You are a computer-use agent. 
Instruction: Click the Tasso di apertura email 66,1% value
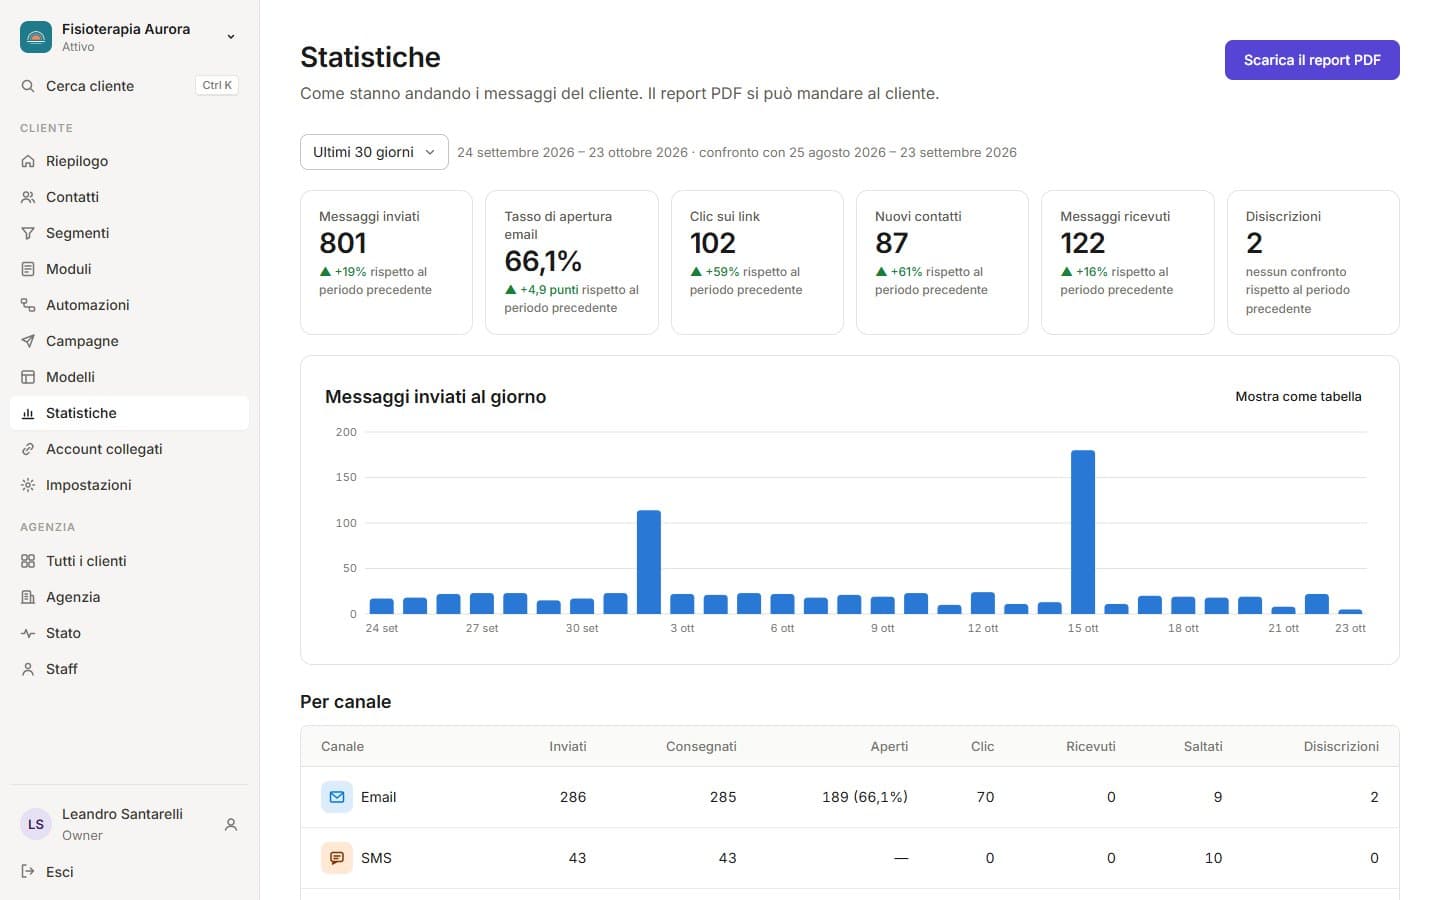click(543, 261)
